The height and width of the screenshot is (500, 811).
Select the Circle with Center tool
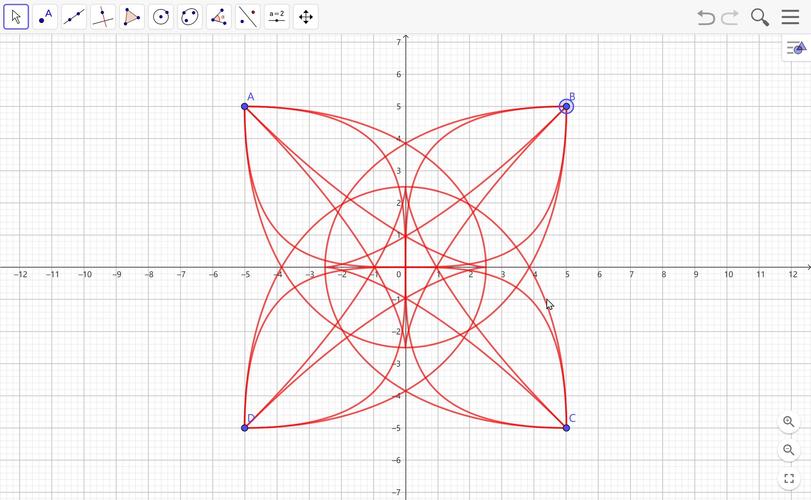[161, 17]
